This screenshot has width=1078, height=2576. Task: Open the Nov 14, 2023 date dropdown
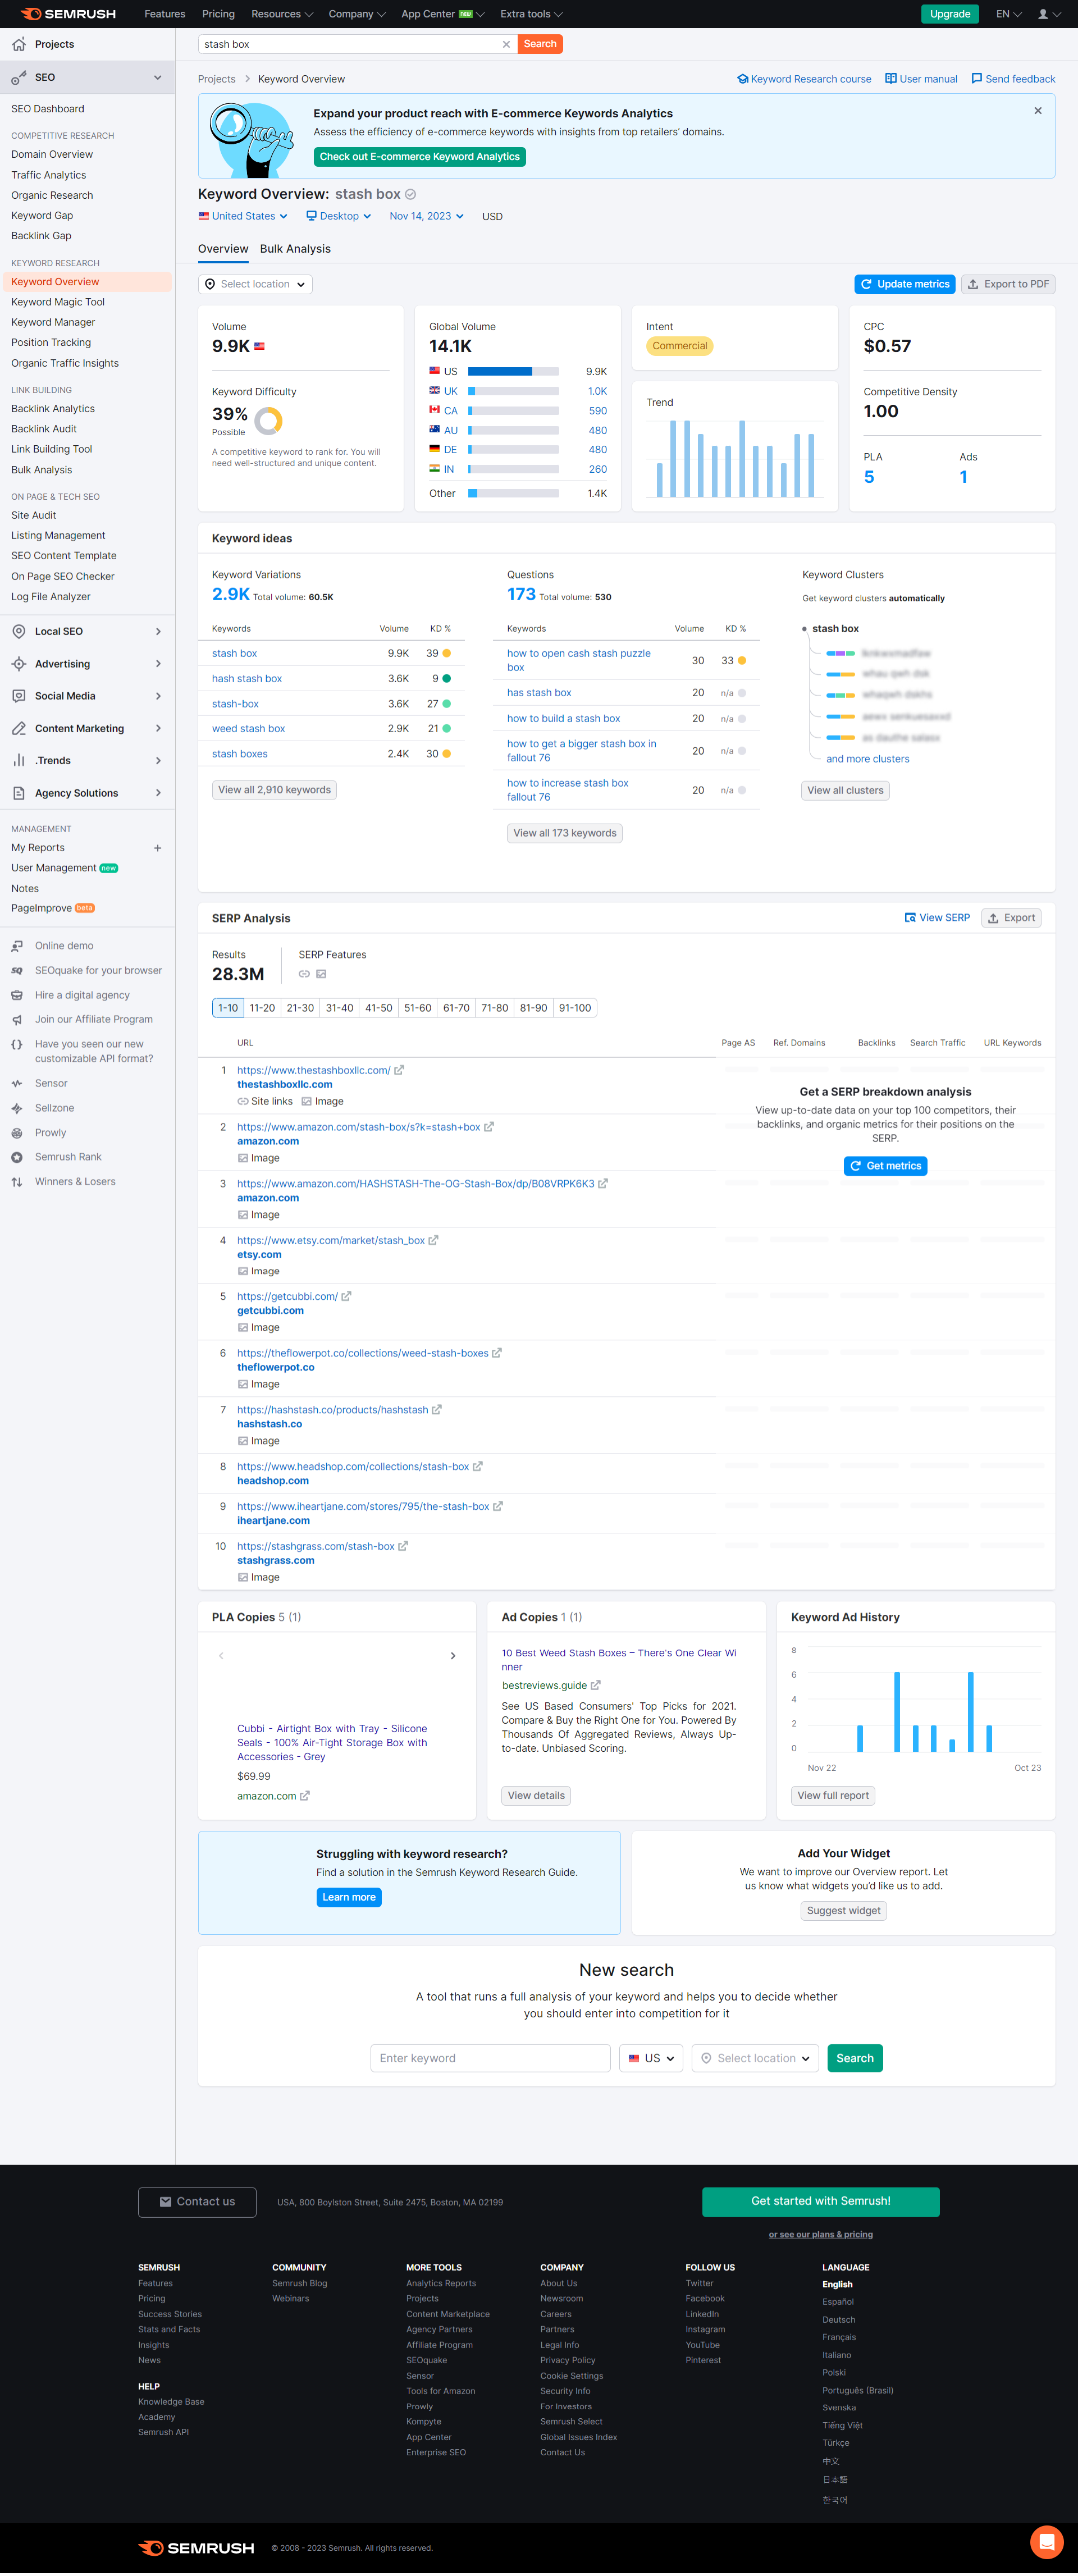[425, 216]
